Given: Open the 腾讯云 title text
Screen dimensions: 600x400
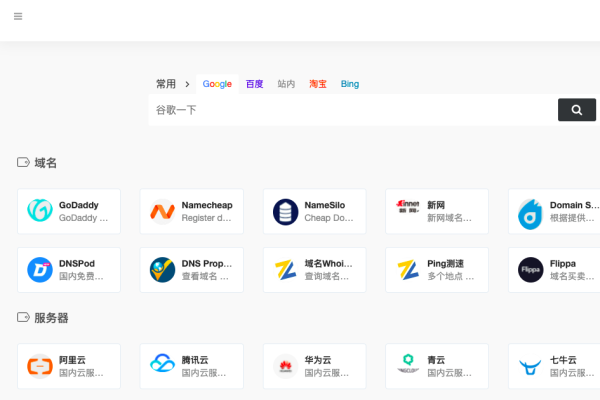Looking at the screenshot, I should point(195,360).
